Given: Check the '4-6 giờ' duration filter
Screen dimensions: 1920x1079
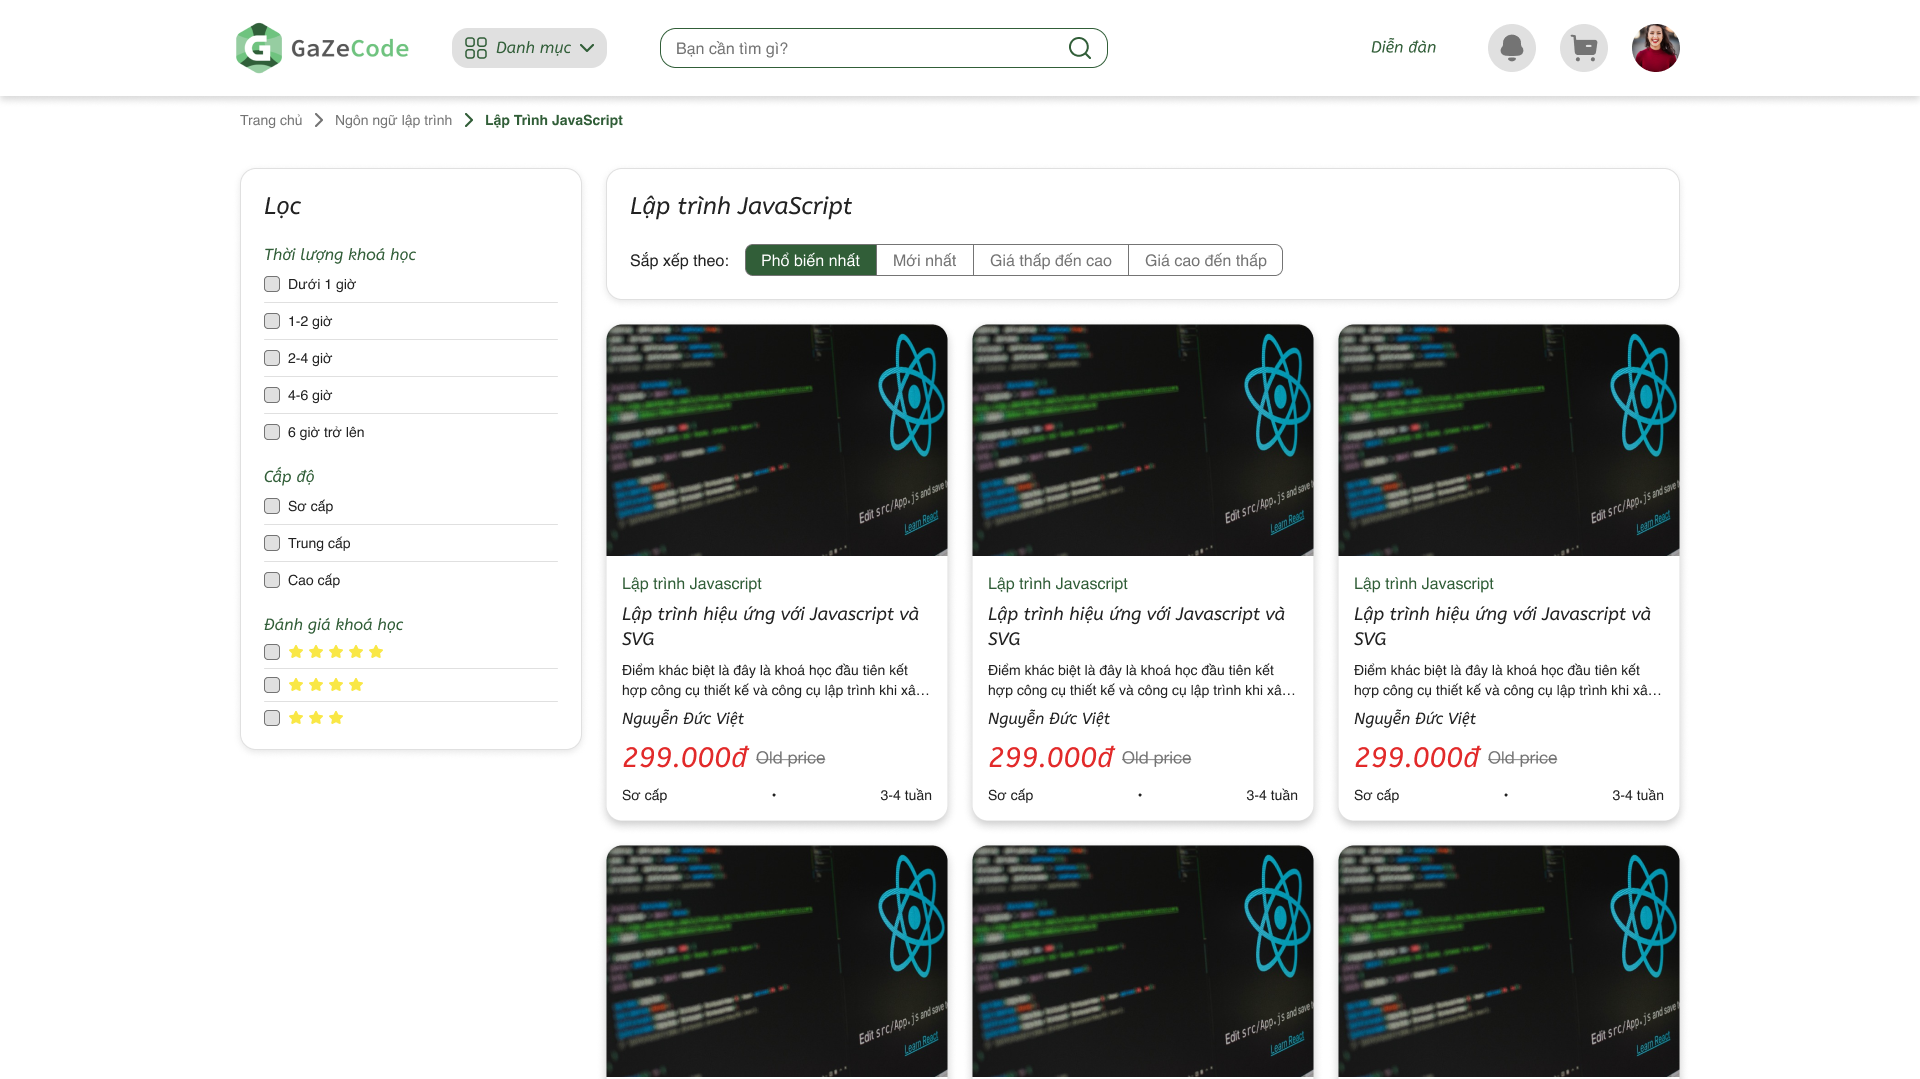Looking at the screenshot, I should (272, 395).
